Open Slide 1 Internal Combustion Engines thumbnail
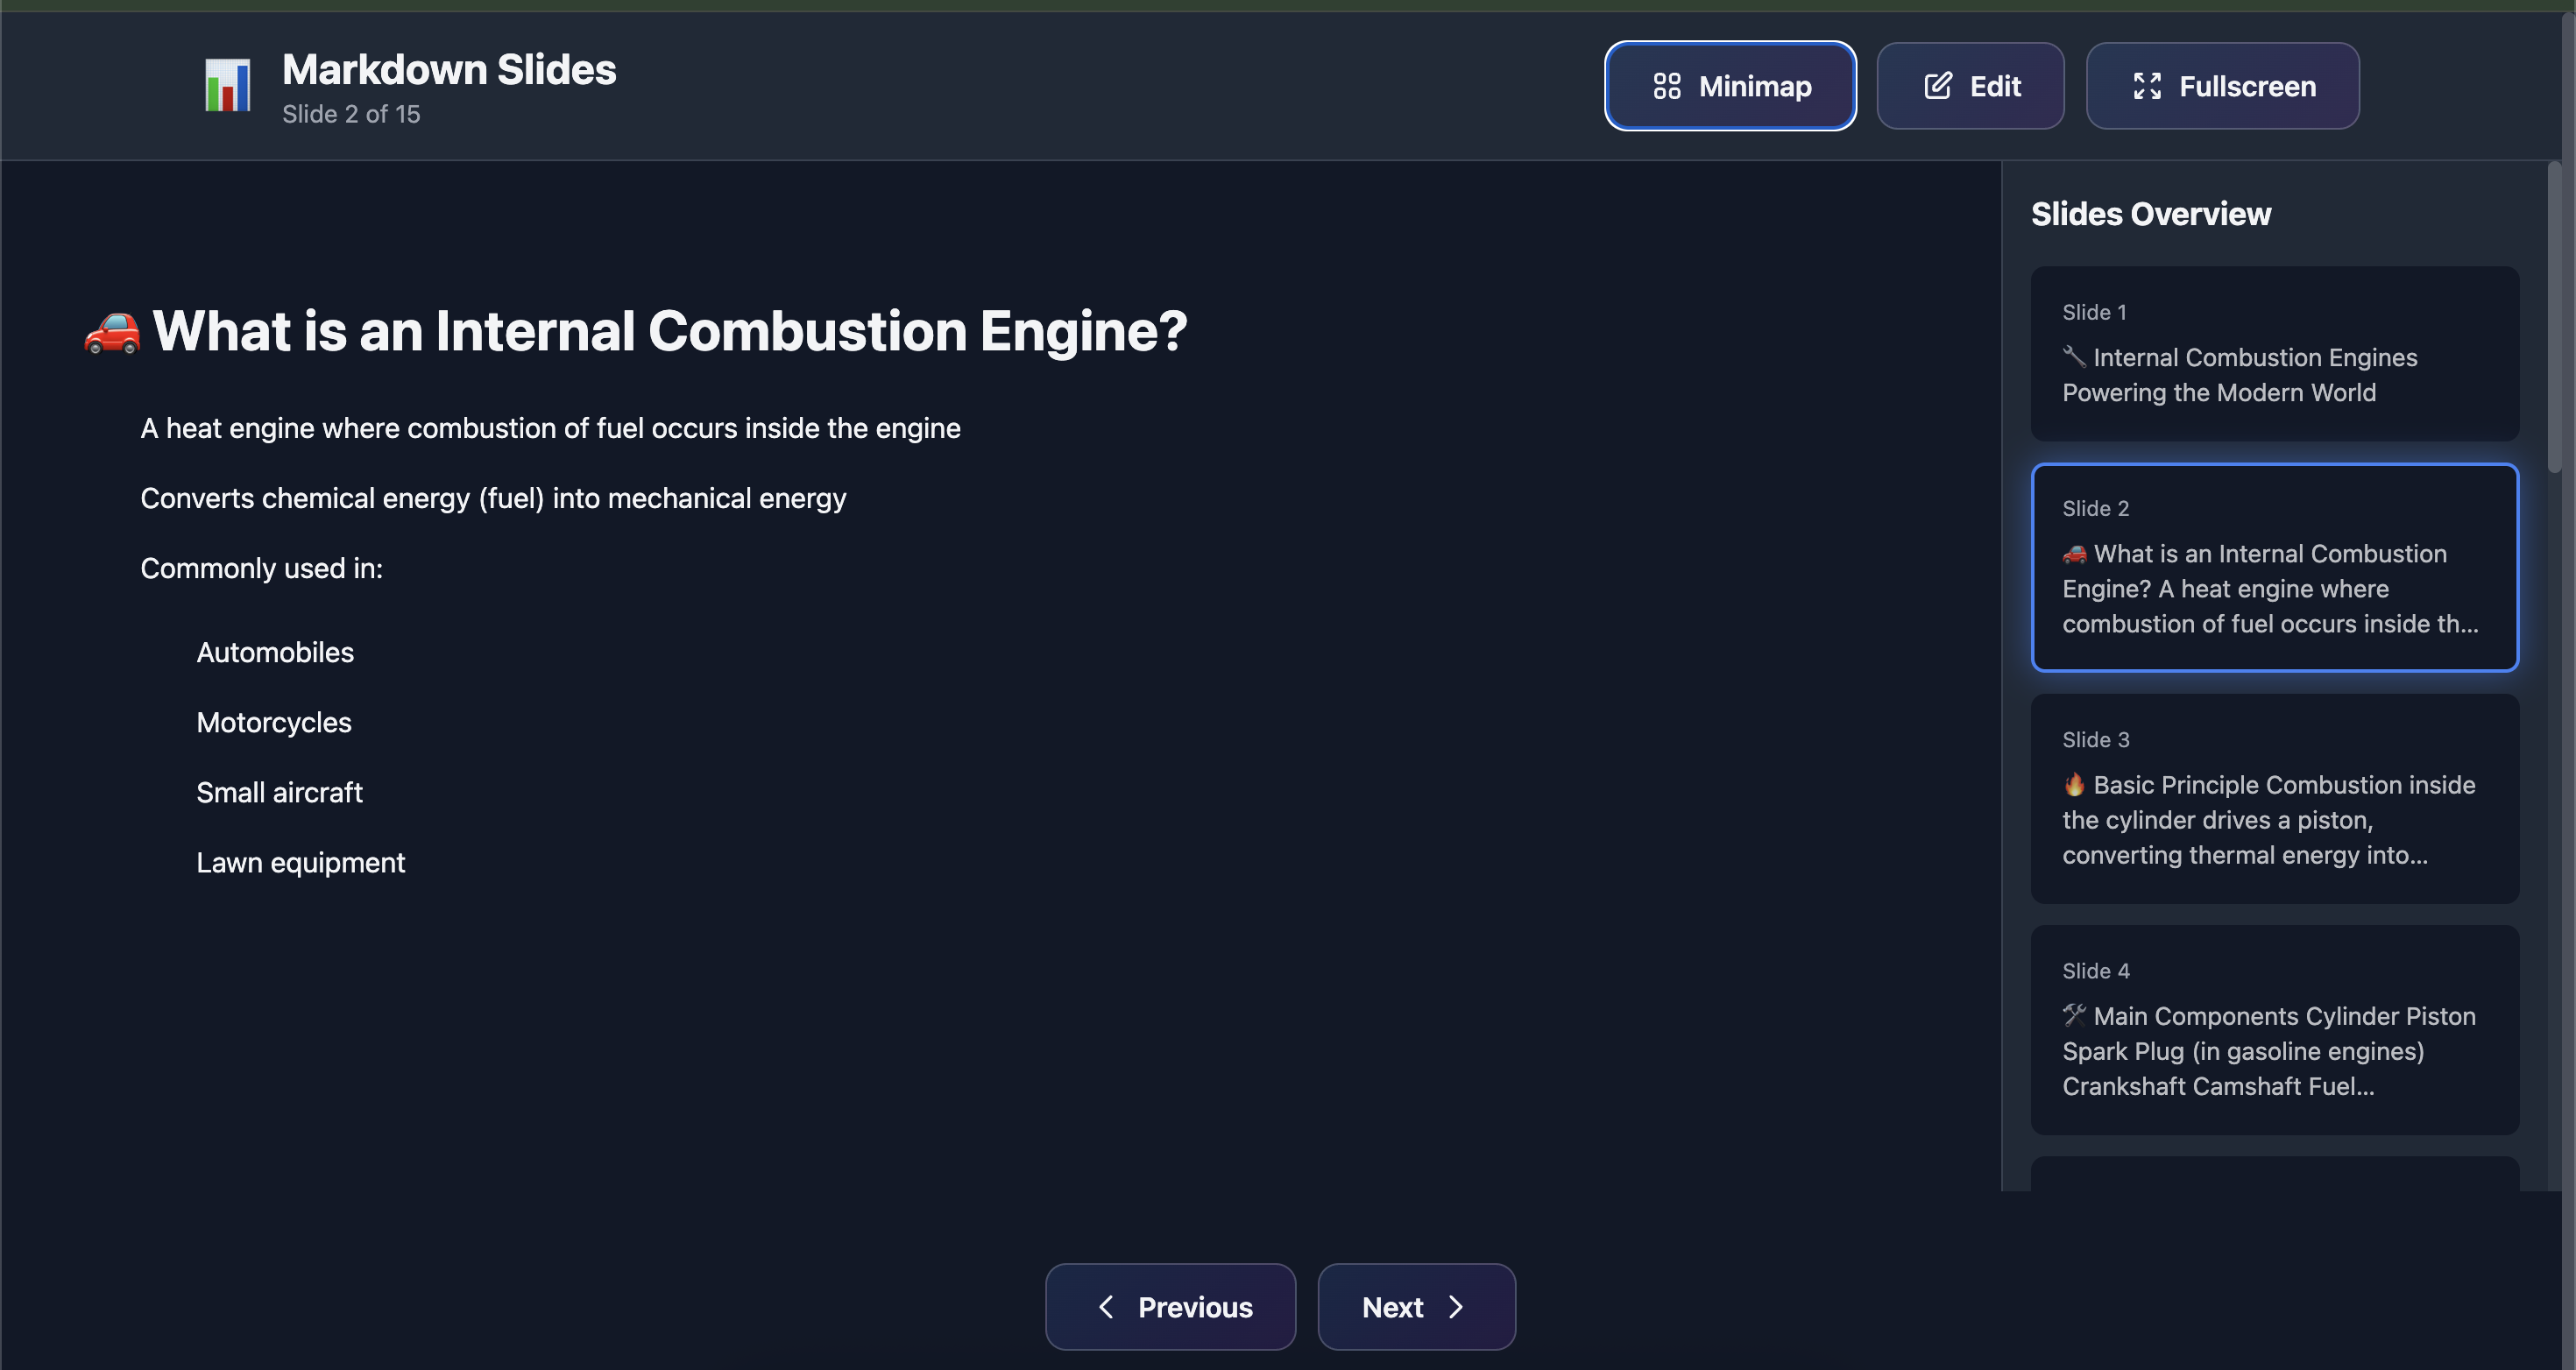 (x=2274, y=354)
